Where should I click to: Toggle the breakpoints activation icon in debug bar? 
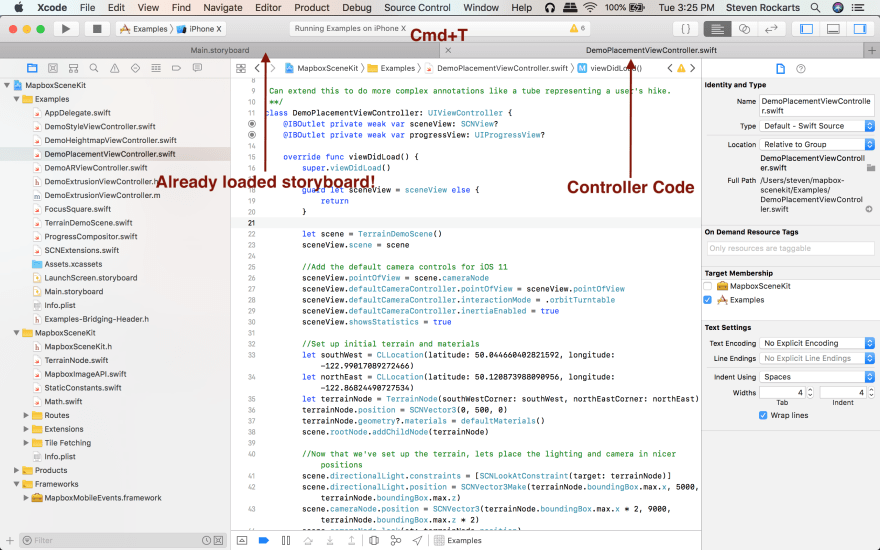click(x=263, y=540)
